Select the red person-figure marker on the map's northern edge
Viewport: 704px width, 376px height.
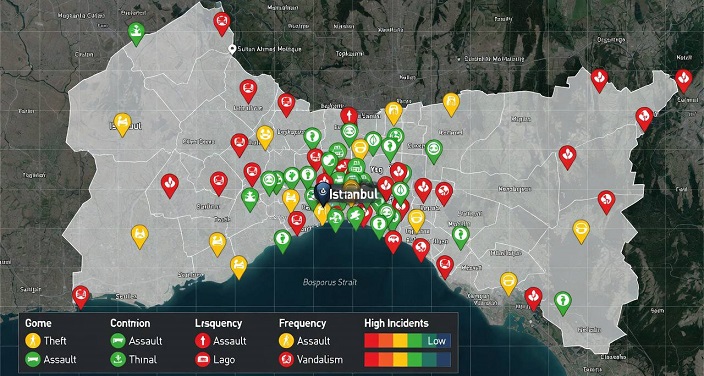349,117
